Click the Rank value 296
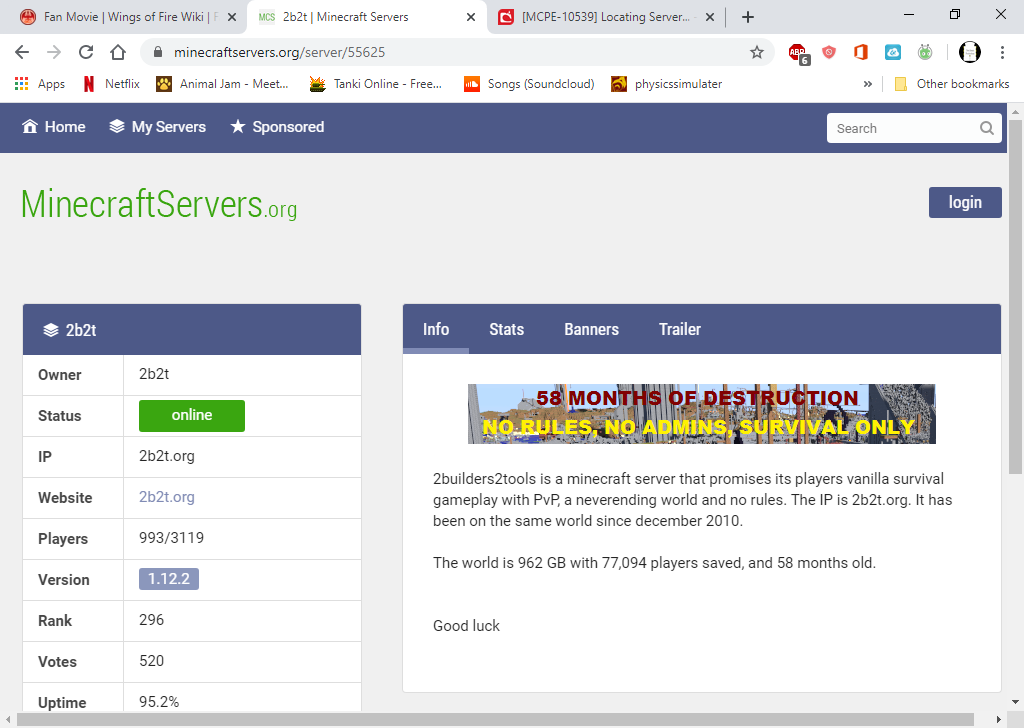1024x728 pixels. (x=152, y=620)
